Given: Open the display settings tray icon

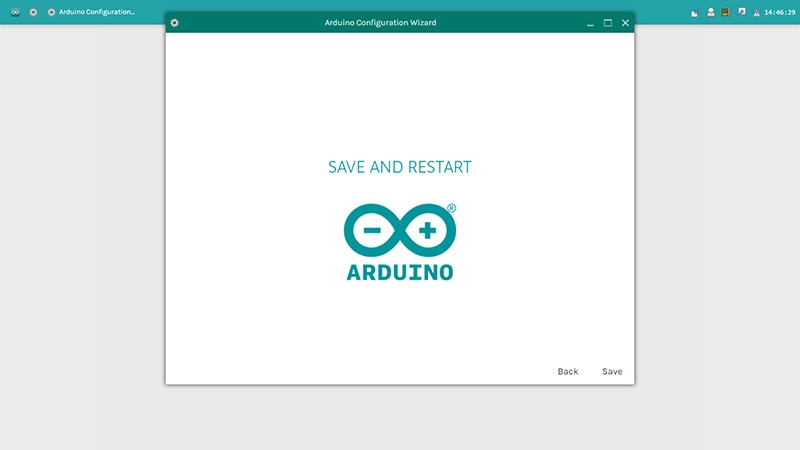Looking at the screenshot, I should click(x=742, y=12).
